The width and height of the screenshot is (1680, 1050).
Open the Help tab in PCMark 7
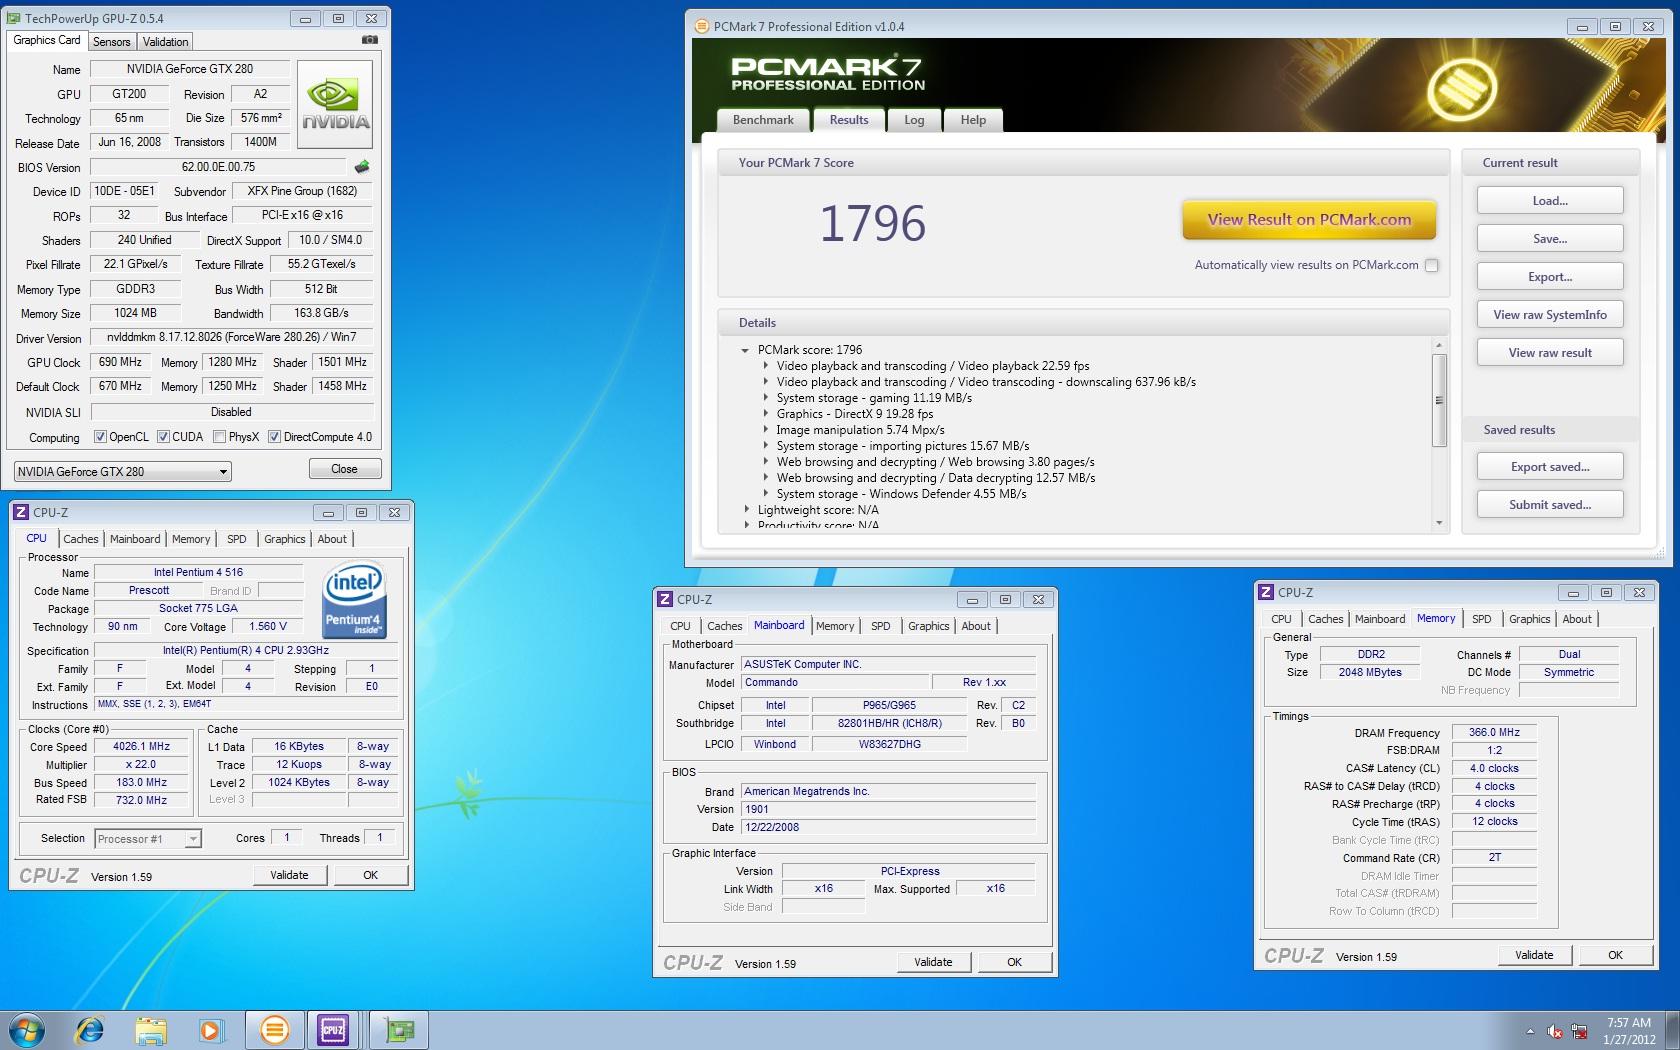click(x=973, y=120)
